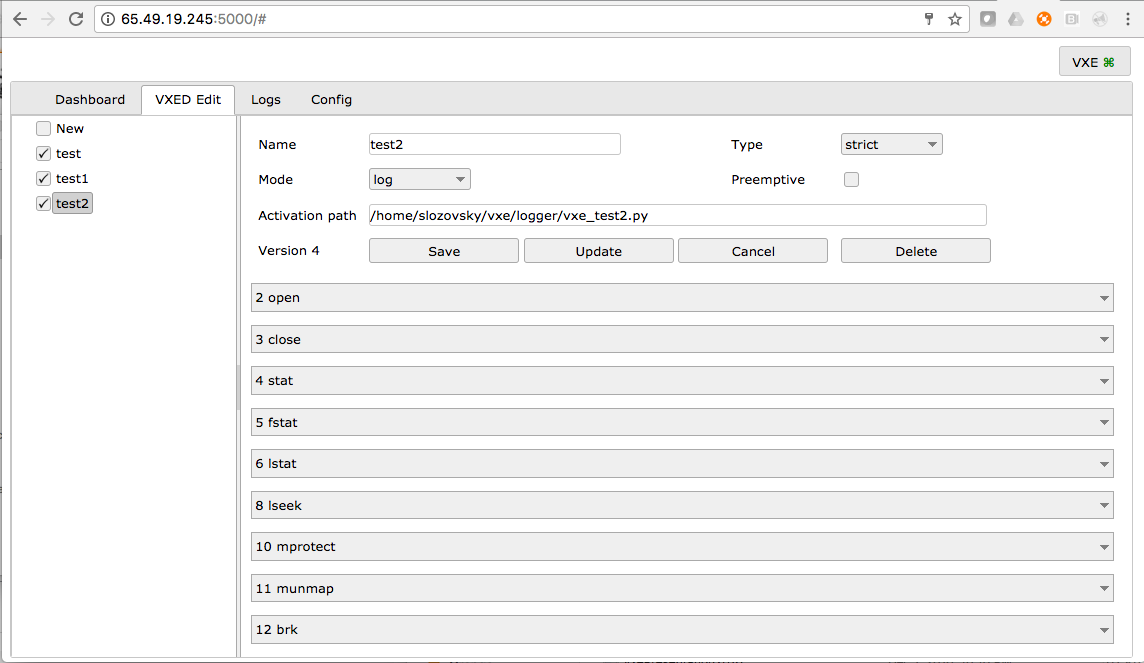This screenshot has height=663, width=1144.
Task: Enable the Preemptive checkbox
Action: [851, 179]
